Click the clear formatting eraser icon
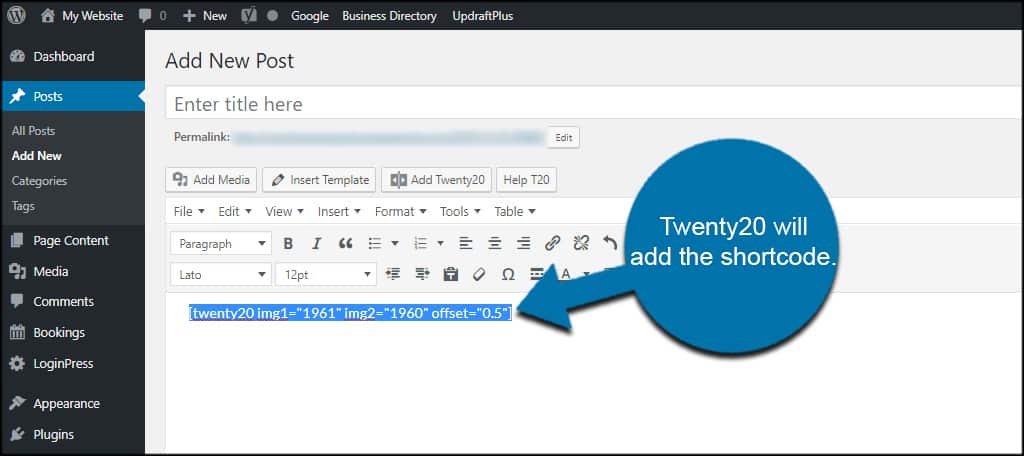This screenshot has width=1024, height=456. 478,274
